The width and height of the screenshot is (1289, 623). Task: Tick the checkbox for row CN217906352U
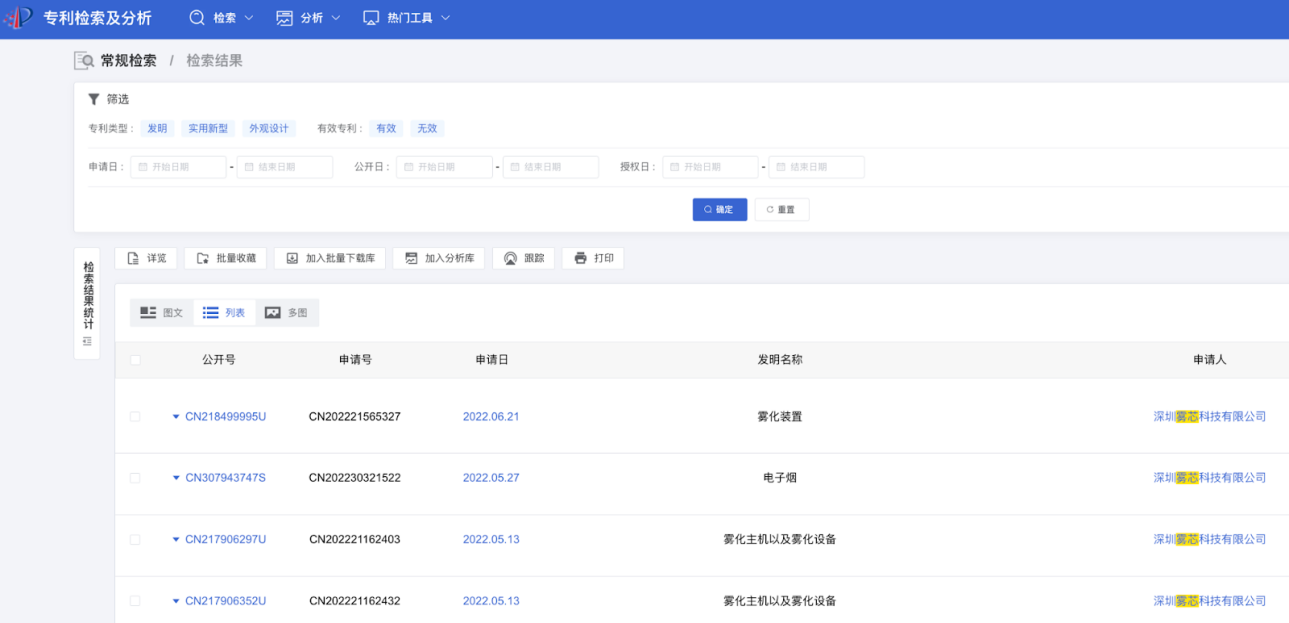point(135,601)
